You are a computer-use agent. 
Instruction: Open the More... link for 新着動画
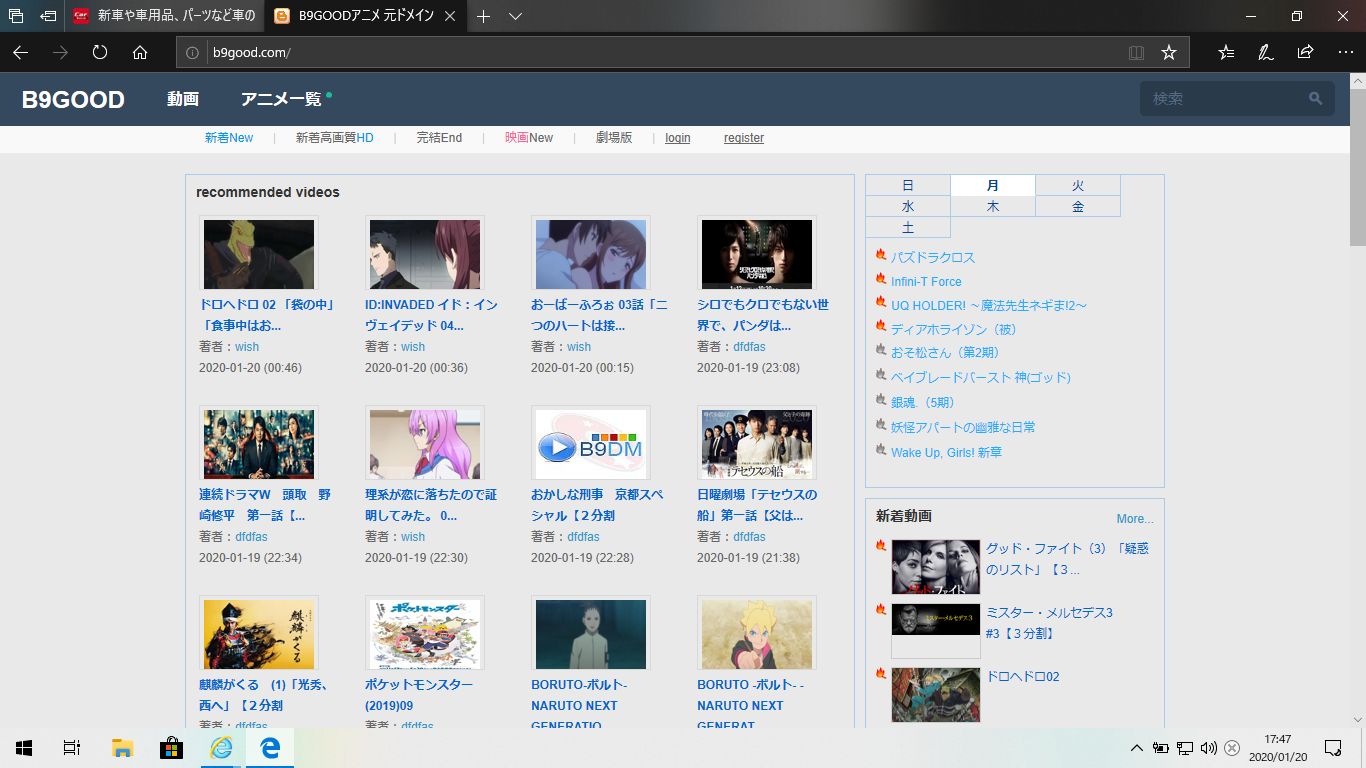[x=1134, y=519]
